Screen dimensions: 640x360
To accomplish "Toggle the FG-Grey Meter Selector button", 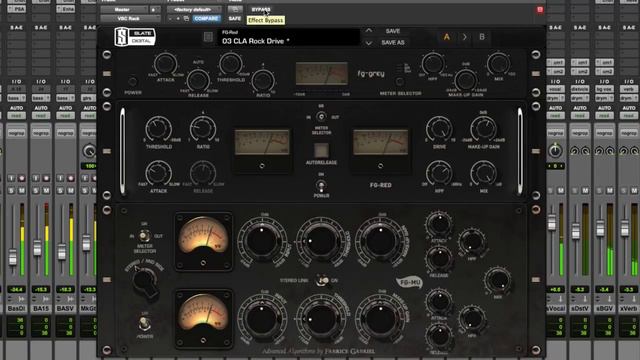I will coord(400,82).
